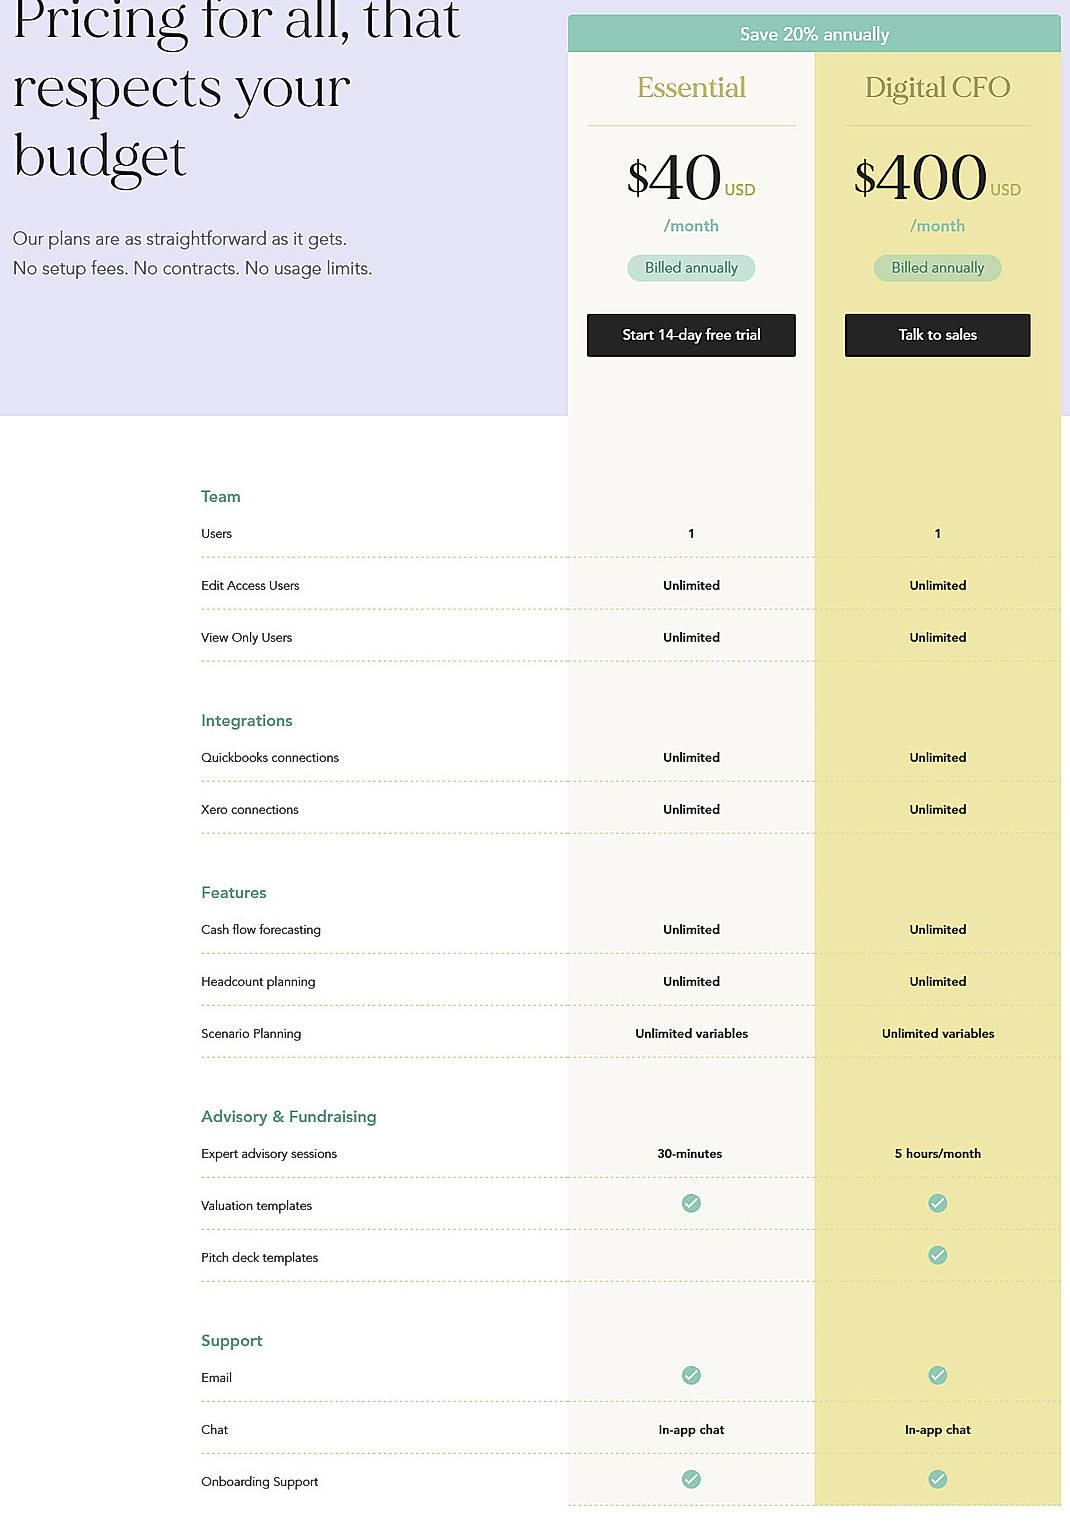The width and height of the screenshot is (1070, 1522).
Task: Collapse the Integrations section
Action: coord(247,720)
